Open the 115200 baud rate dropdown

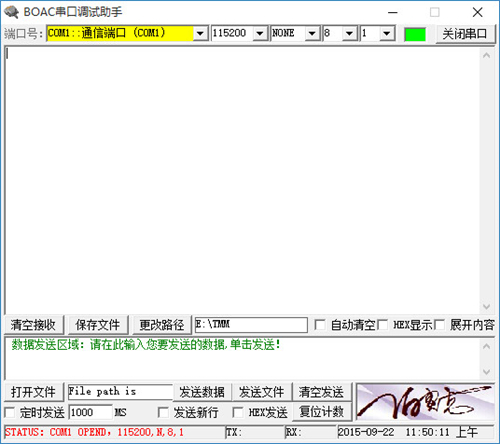coord(260,33)
